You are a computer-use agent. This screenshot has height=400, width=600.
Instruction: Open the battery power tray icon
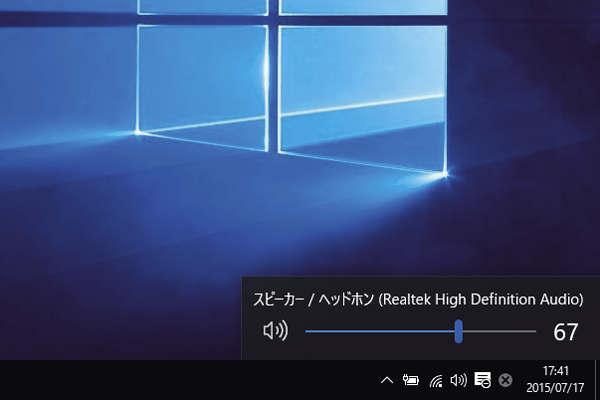tap(411, 380)
